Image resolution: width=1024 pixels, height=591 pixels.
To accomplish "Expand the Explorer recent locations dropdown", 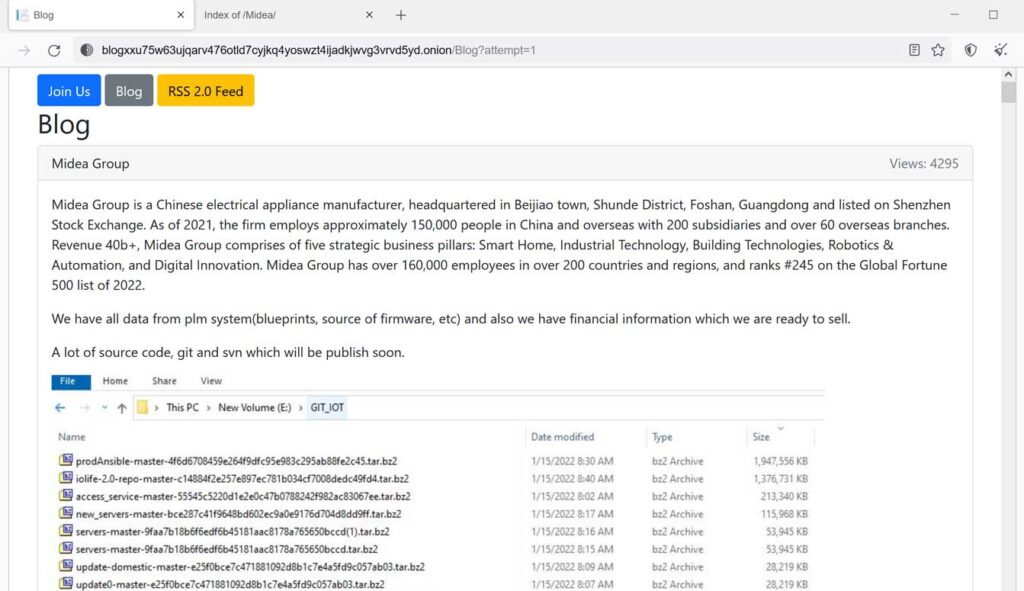I will [104, 407].
